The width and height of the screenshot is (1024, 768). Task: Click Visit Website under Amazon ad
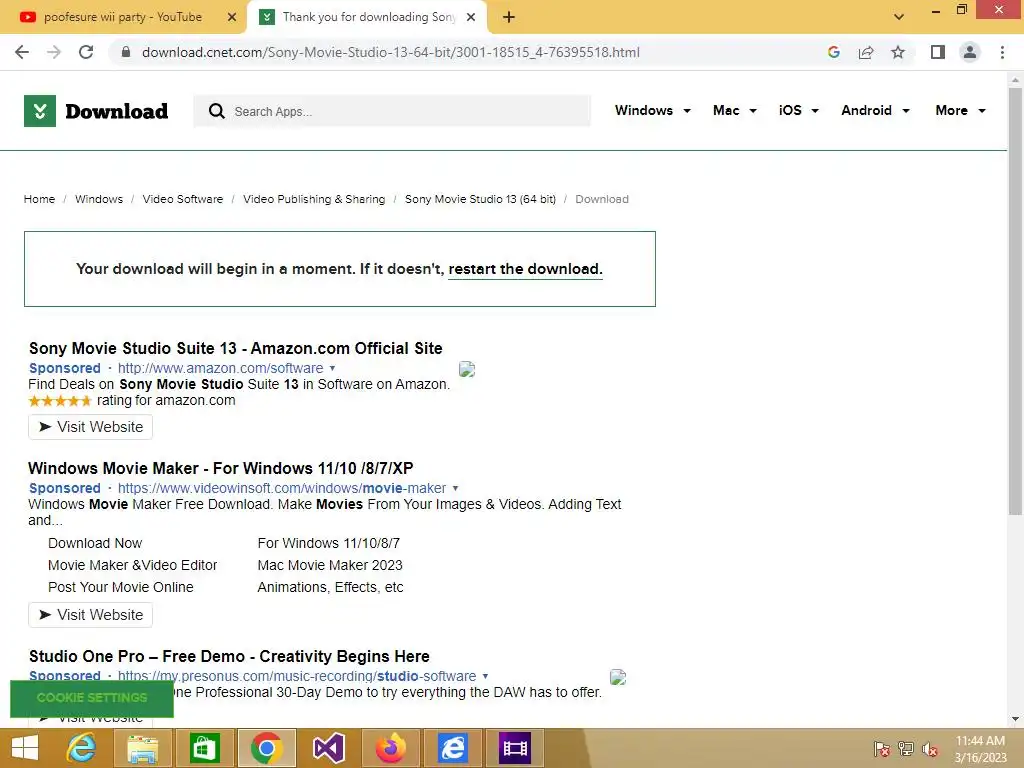point(91,427)
